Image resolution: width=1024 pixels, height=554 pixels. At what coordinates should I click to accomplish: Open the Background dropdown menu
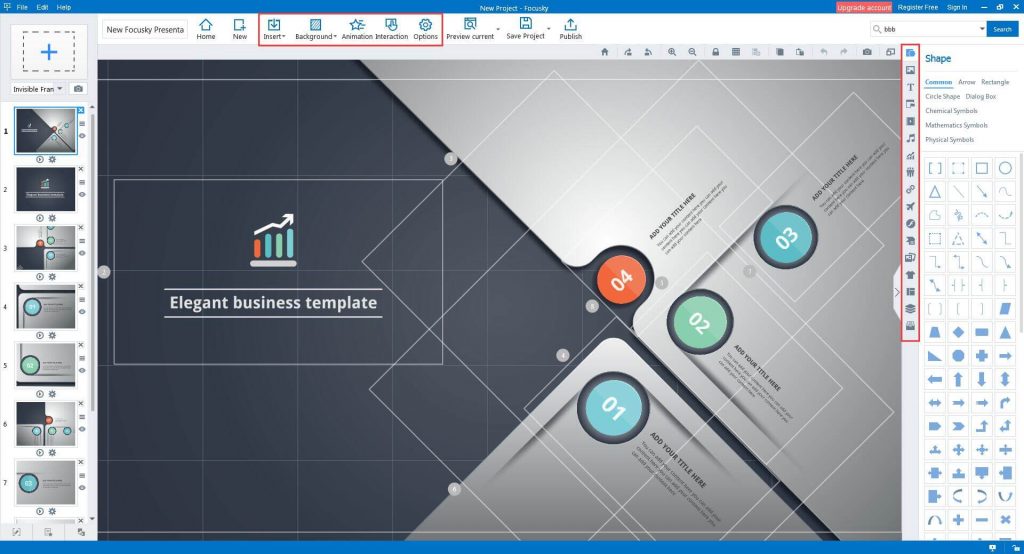pyautogui.click(x=315, y=28)
